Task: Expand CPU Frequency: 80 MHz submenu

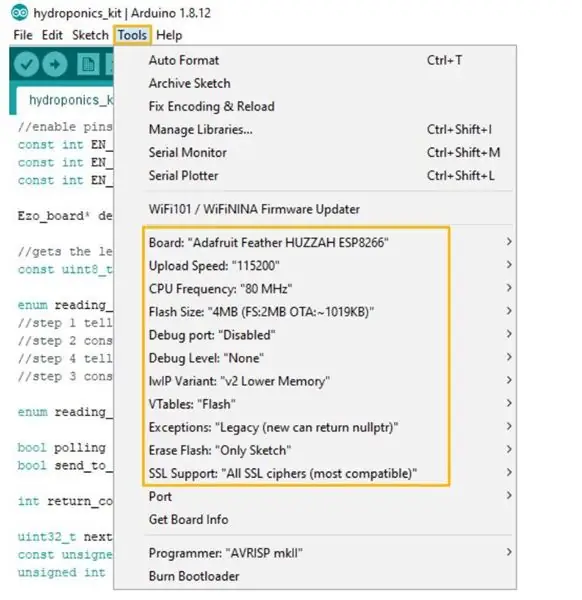Action: point(315,288)
